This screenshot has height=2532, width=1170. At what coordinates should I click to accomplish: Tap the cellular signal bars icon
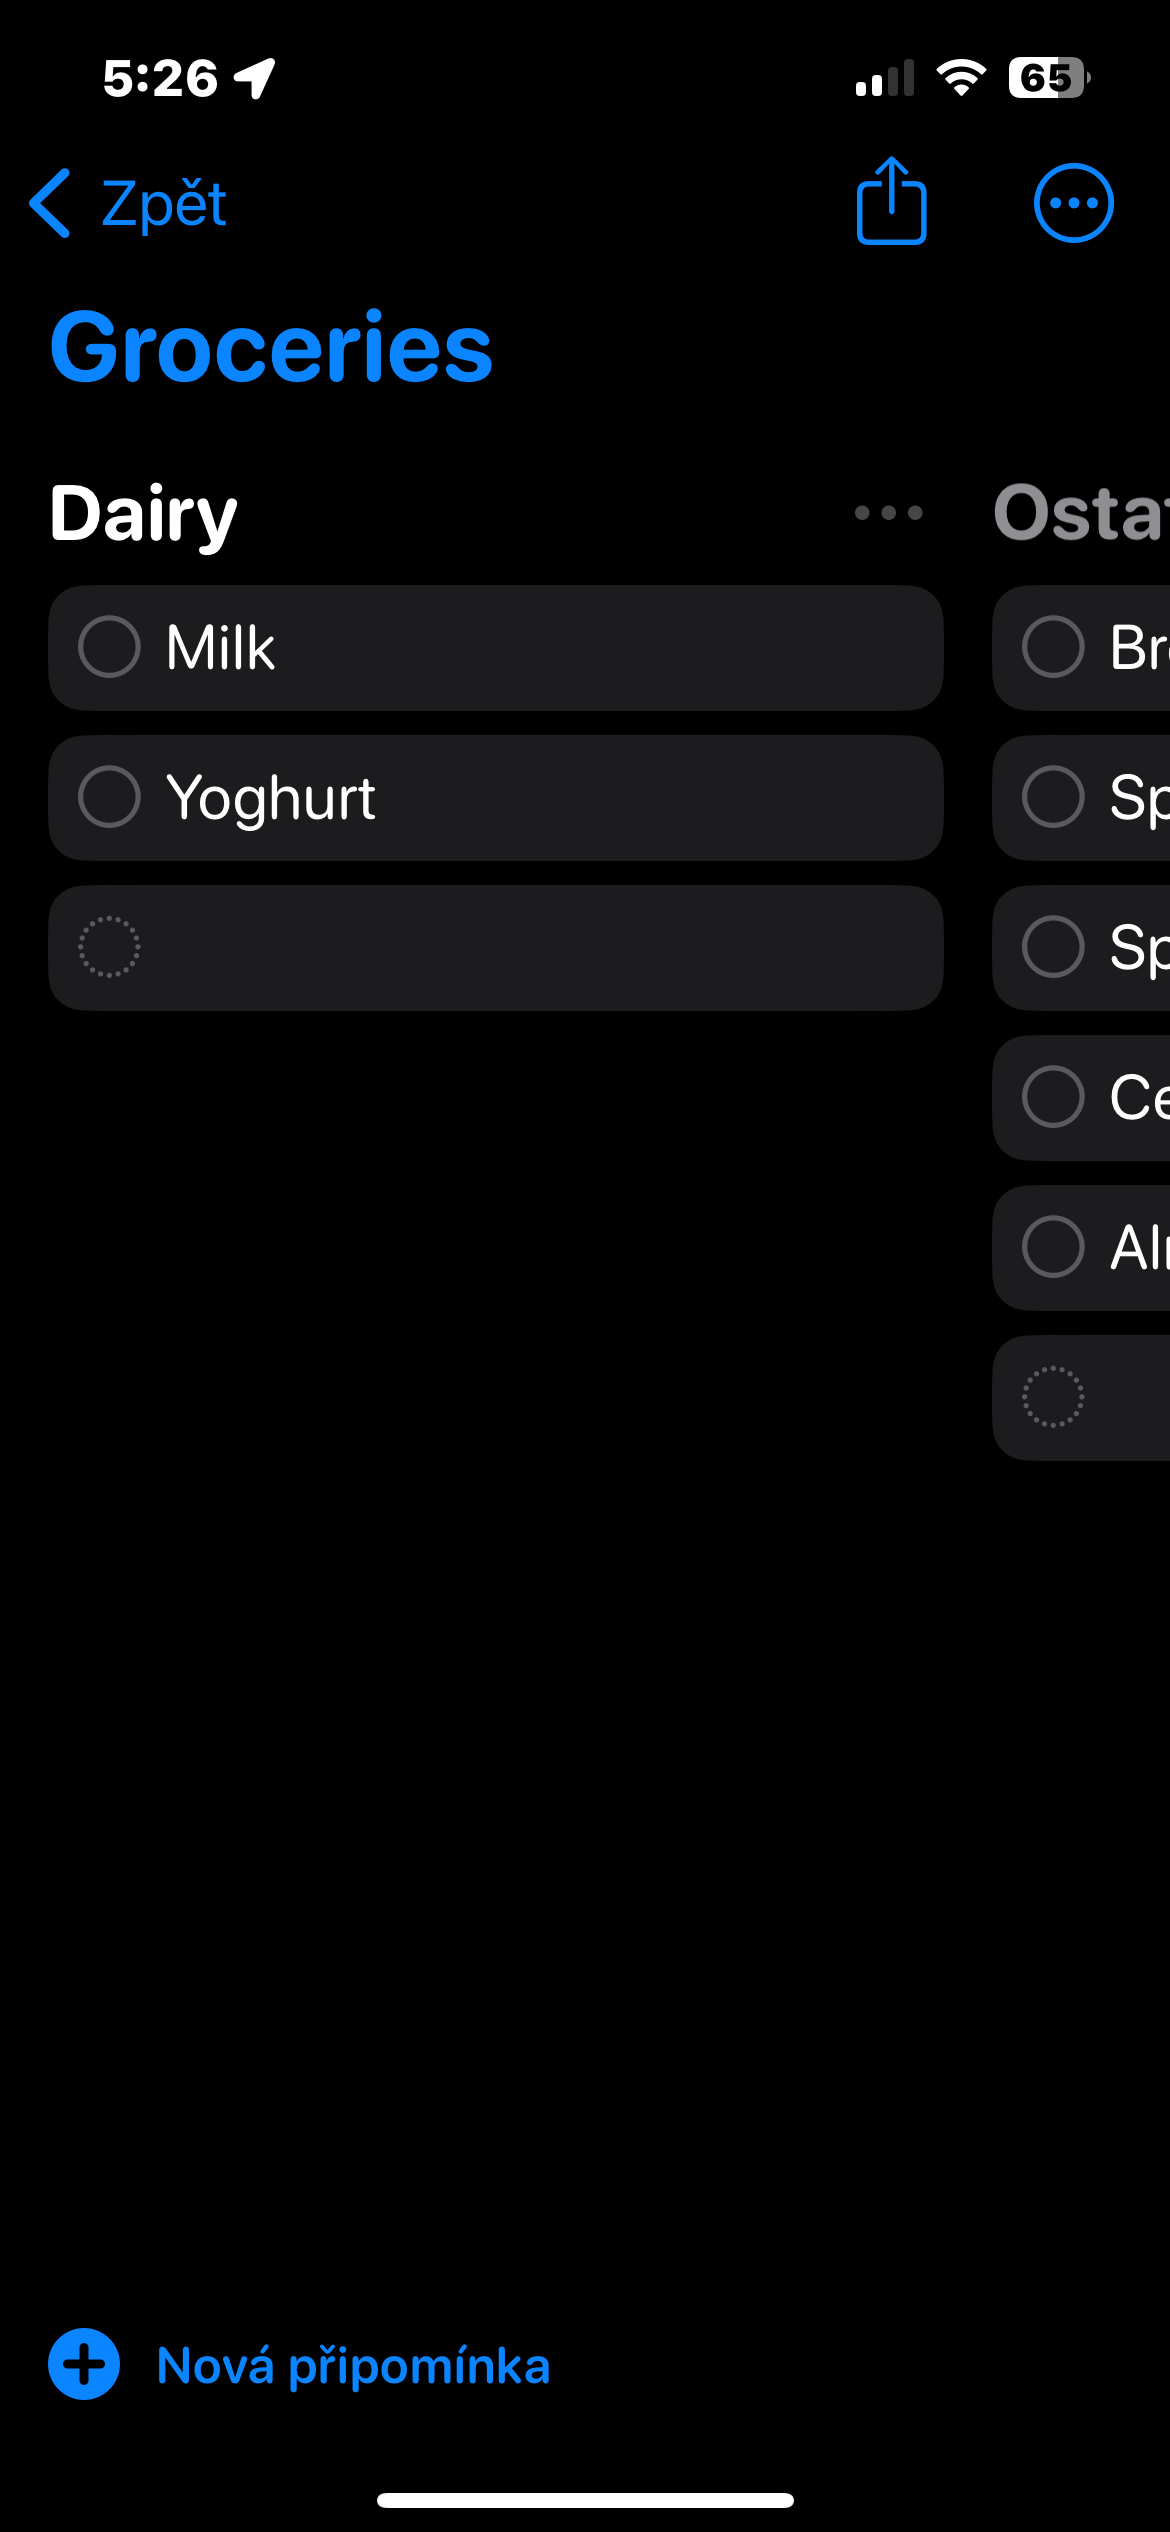[x=885, y=78]
